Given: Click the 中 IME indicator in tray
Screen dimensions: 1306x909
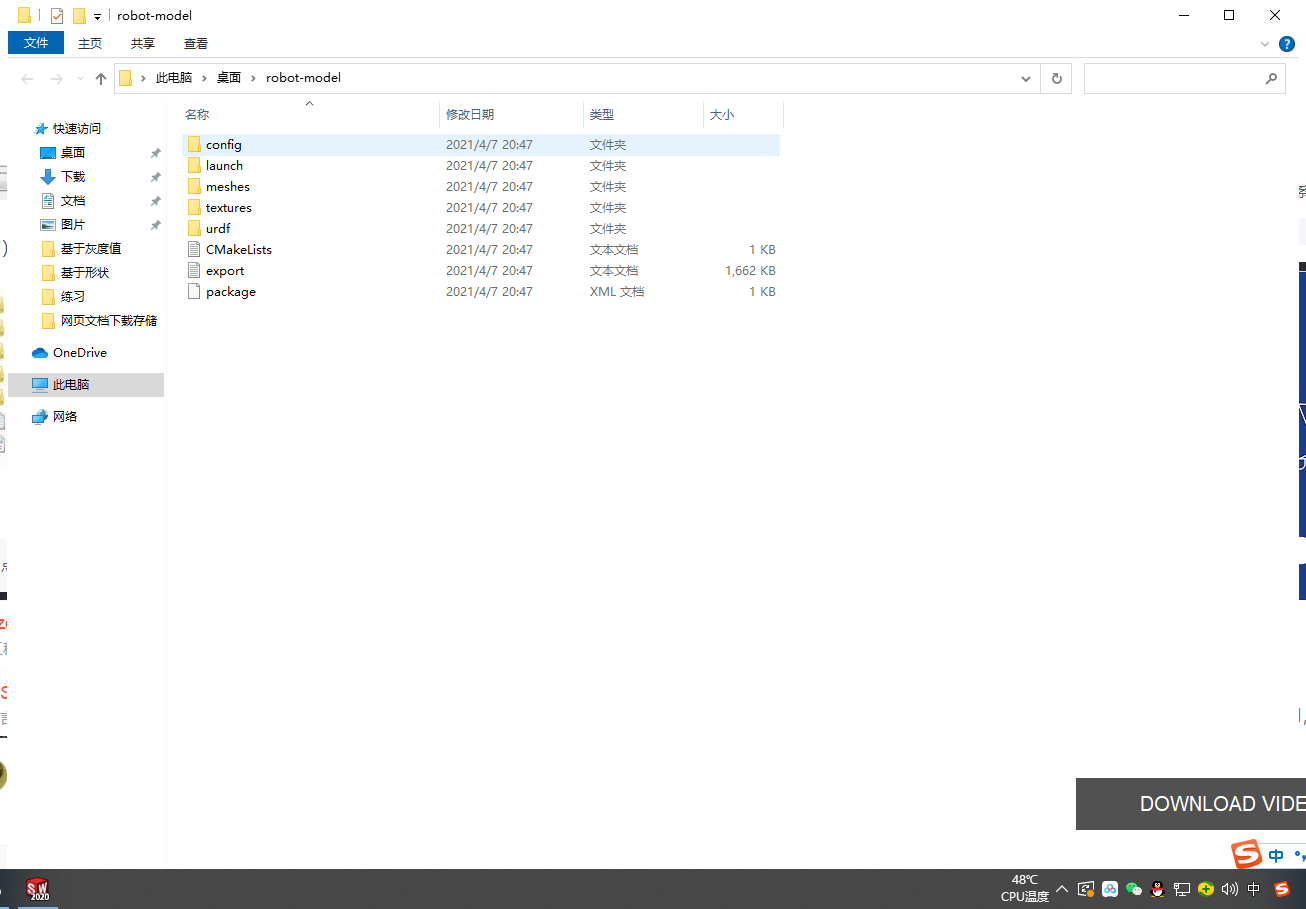Looking at the screenshot, I should (1254, 889).
